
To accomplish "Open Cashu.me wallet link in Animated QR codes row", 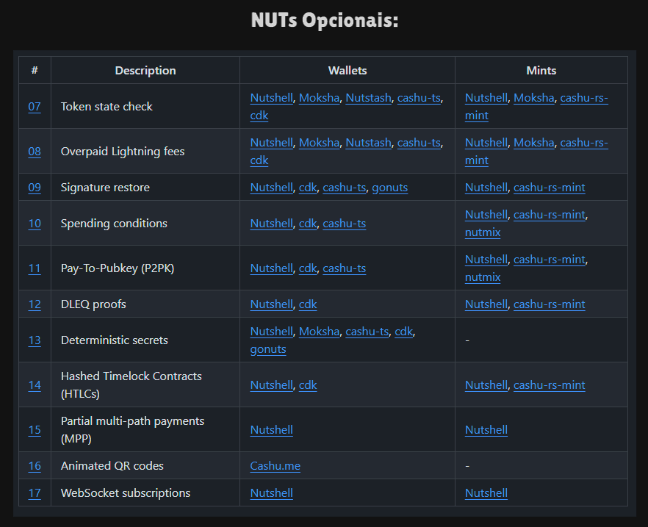I will (x=275, y=466).
